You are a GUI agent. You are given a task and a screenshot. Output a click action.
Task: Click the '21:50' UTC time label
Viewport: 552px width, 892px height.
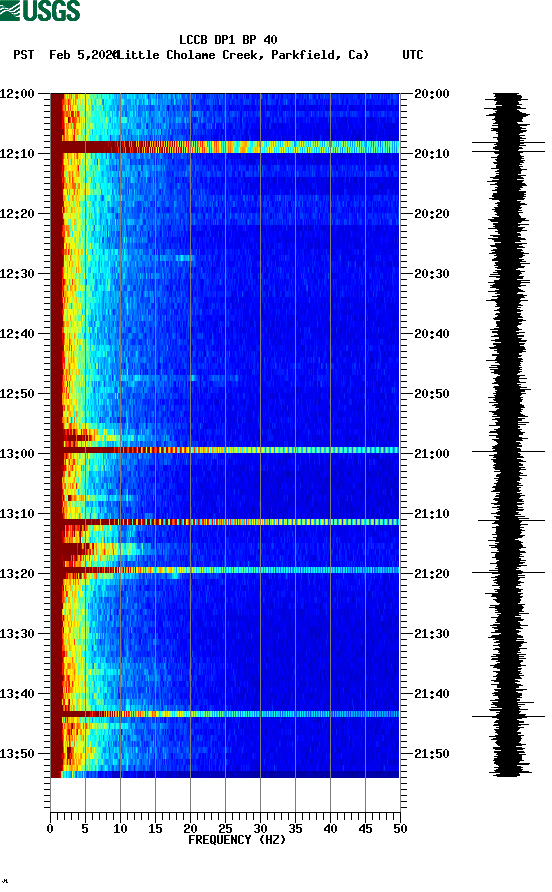click(x=432, y=754)
